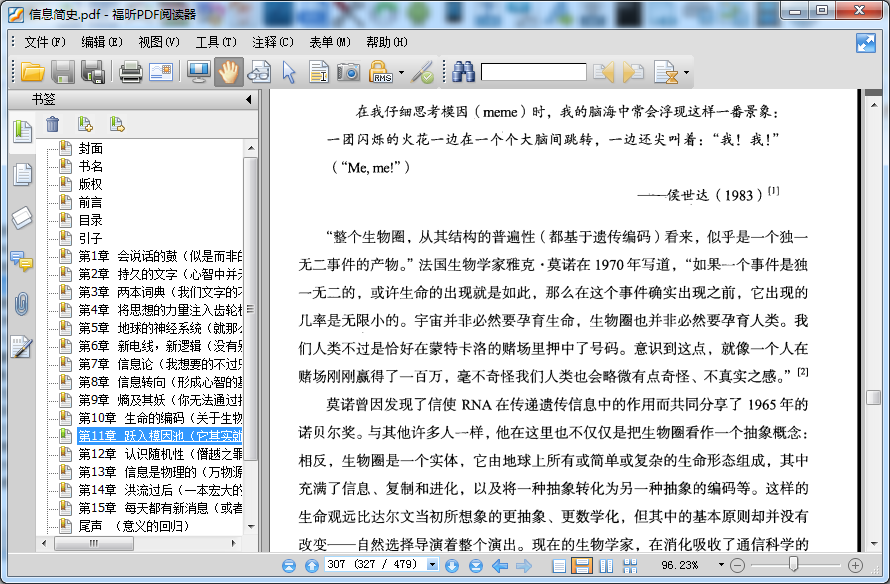Click the signature validation pen icon
Image resolution: width=890 pixels, height=584 pixels.
422,72
